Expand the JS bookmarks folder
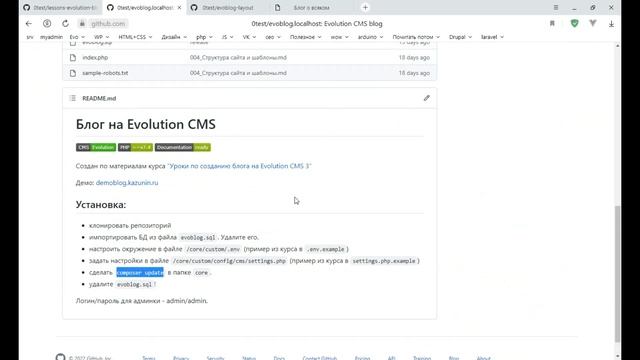640x360 pixels. click(227, 37)
